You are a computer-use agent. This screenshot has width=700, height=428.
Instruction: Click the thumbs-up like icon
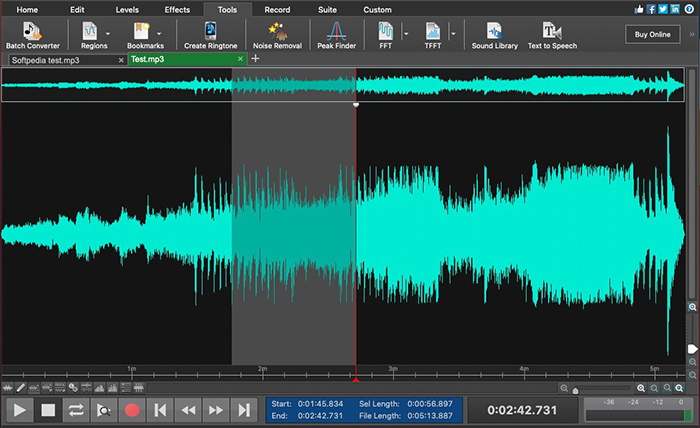[x=639, y=9]
